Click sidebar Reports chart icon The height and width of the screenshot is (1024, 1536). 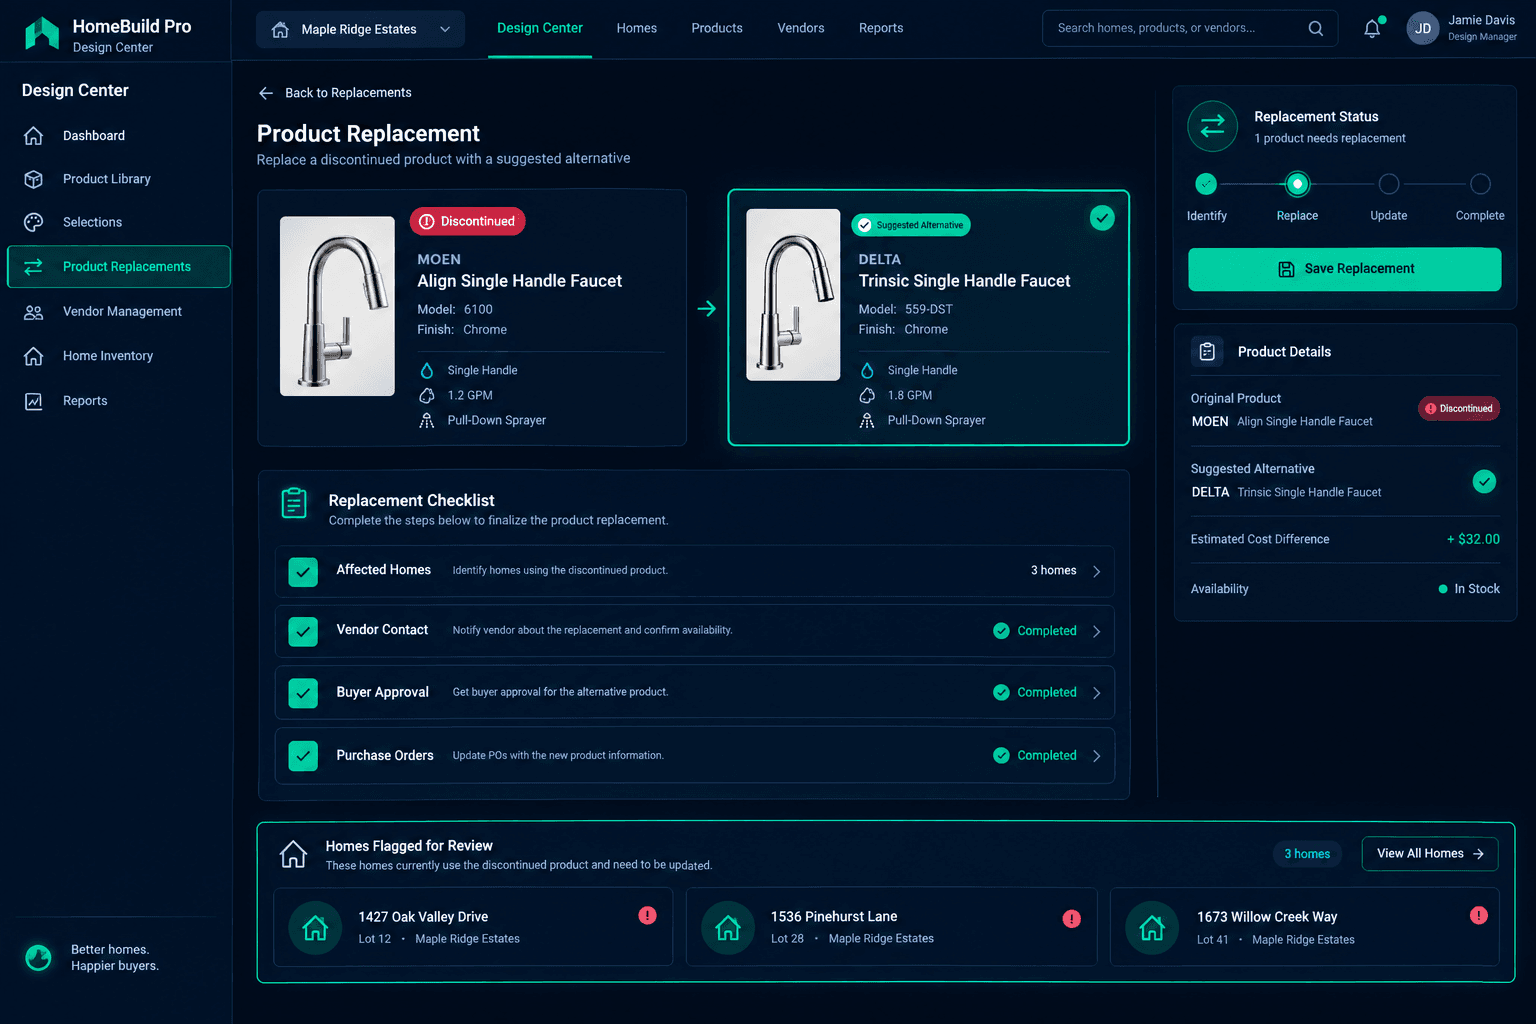[33, 401]
